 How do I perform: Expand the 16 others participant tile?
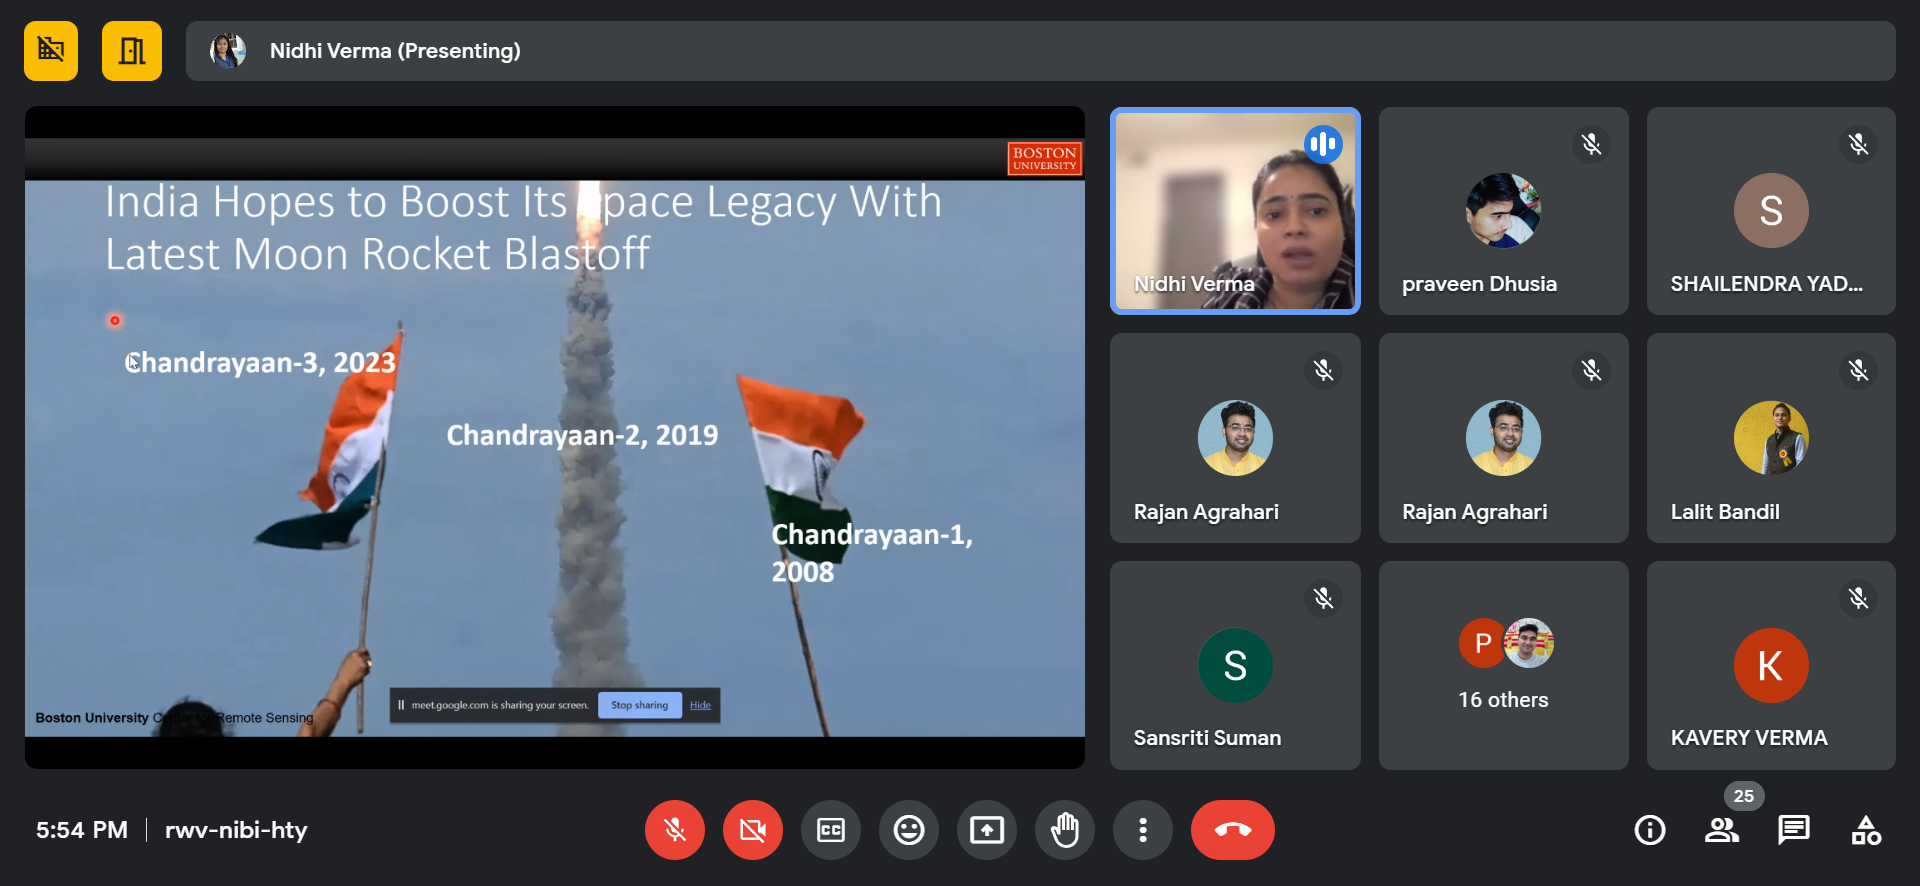click(x=1503, y=665)
